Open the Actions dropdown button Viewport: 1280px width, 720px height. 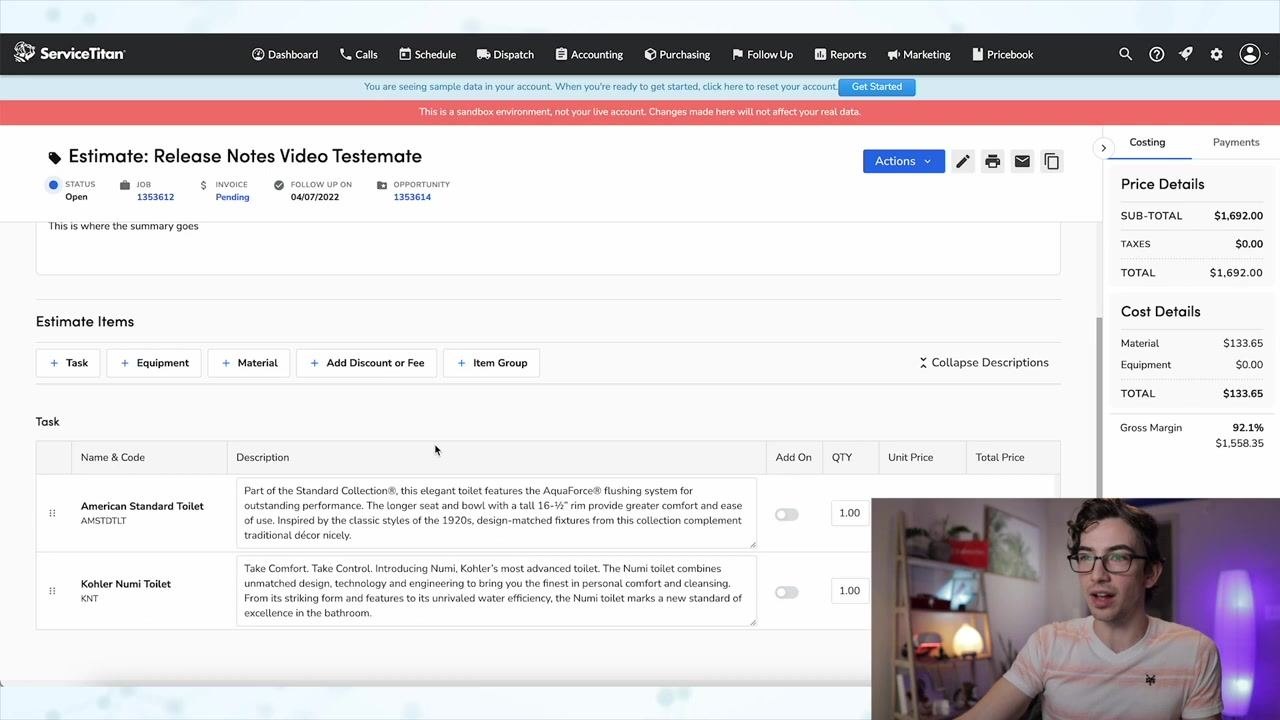pos(903,161)
